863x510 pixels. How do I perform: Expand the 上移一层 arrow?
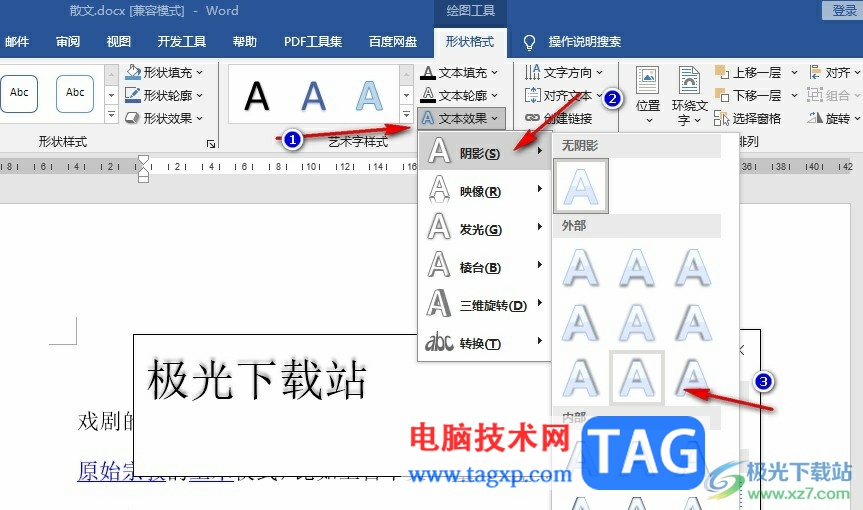794,73
